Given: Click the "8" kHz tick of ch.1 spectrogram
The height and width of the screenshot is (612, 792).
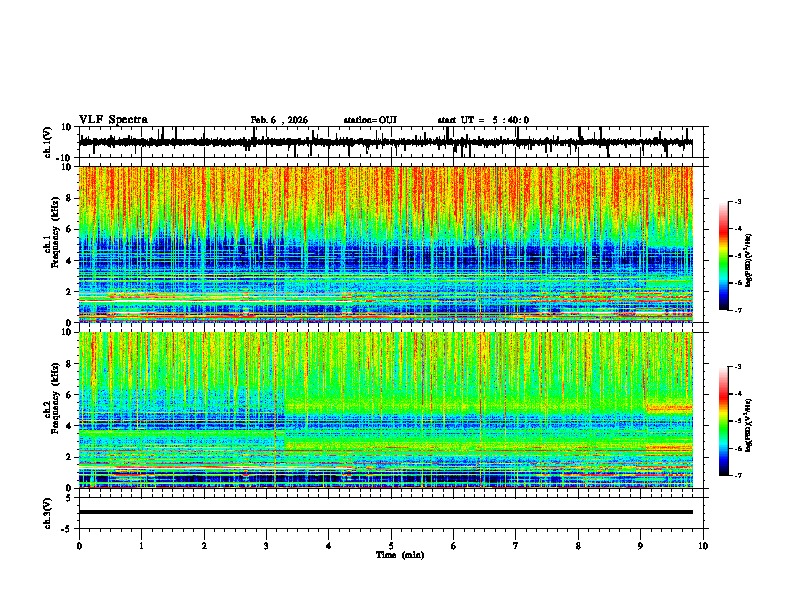Looking at the screenshot, I should click(69, 198).
